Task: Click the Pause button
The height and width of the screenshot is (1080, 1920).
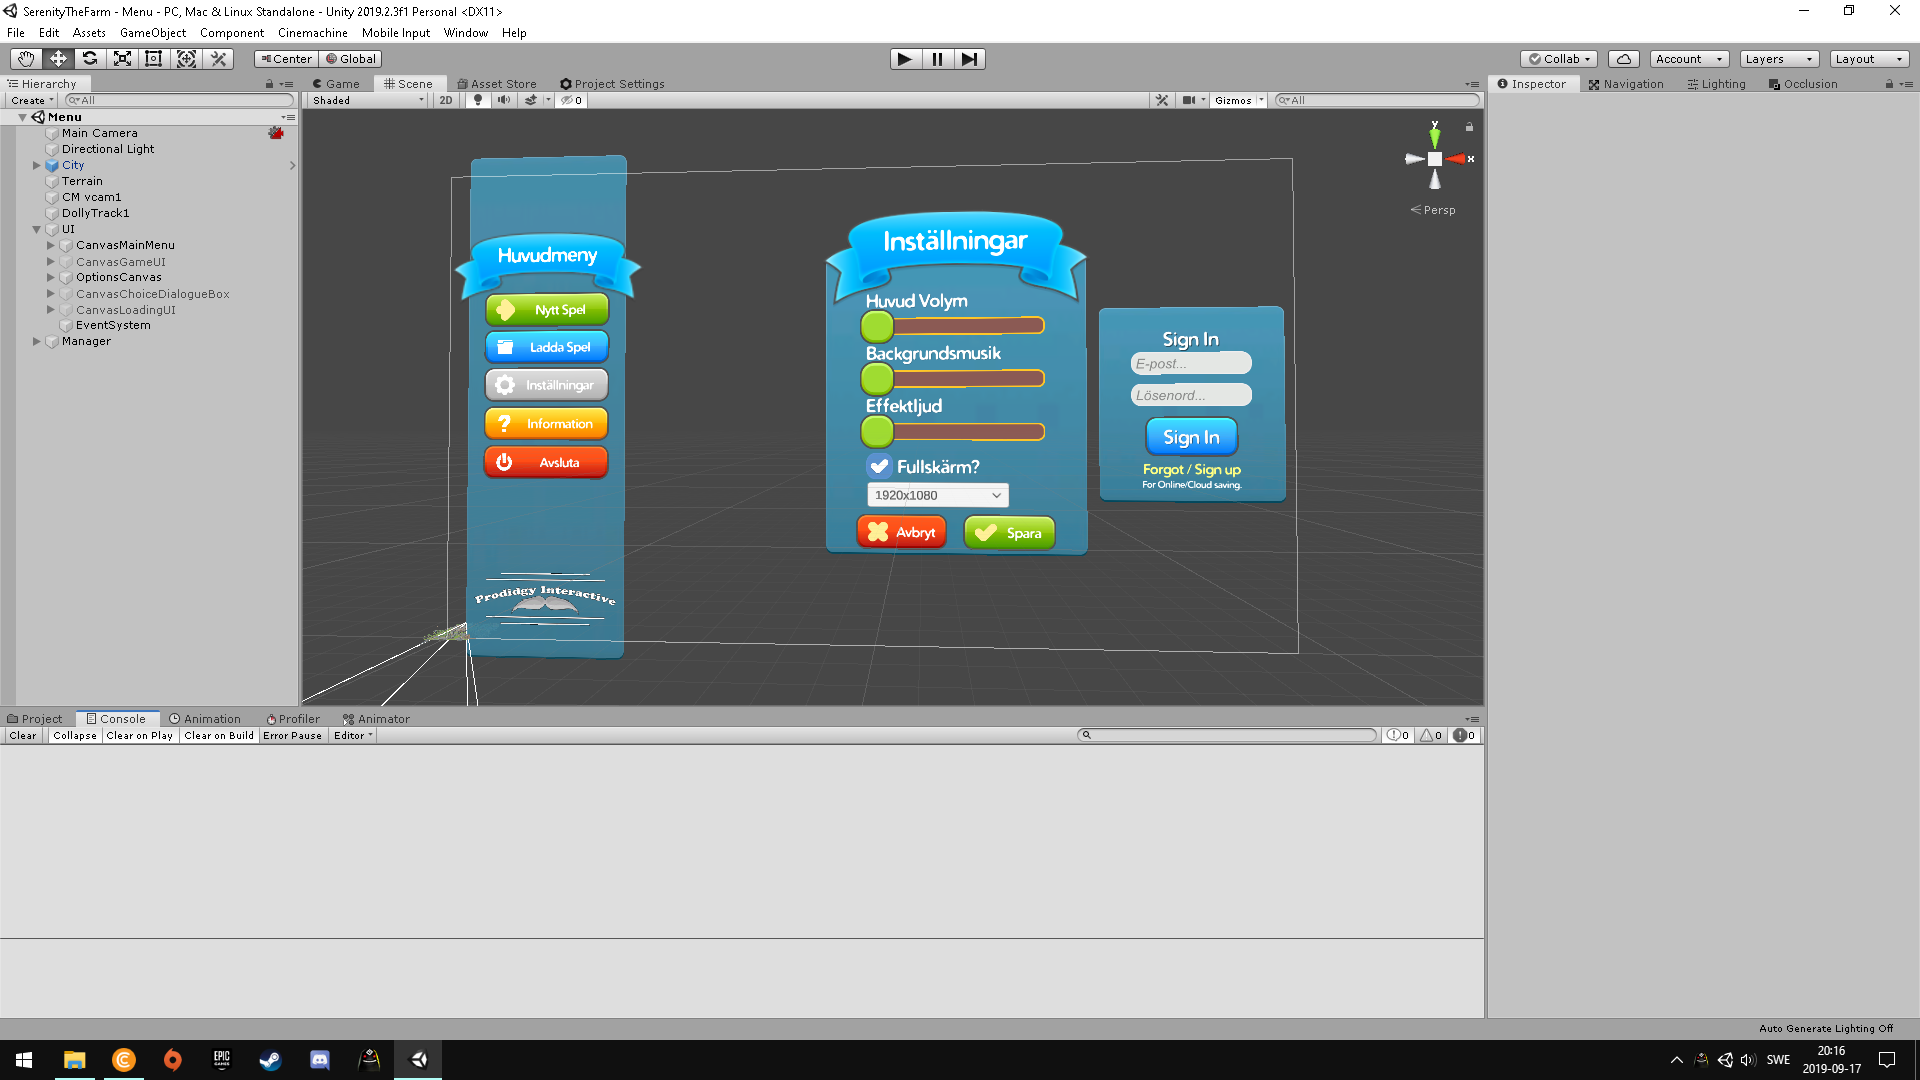Action: [937, 59]
